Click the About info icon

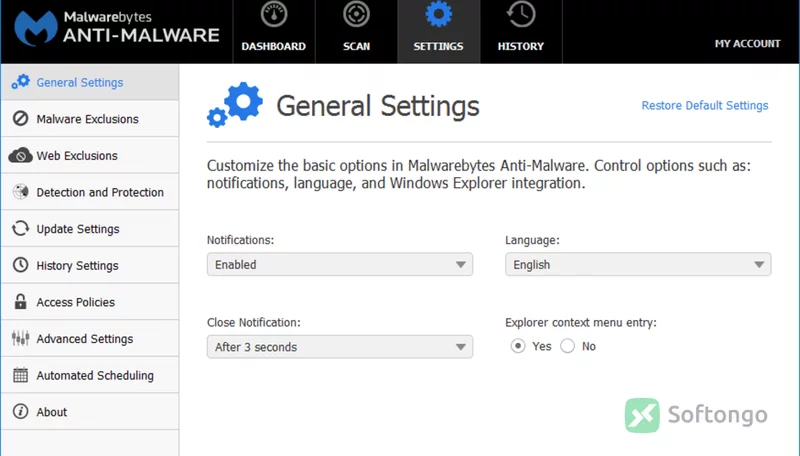pyautogui.click(x=20, y=411)
